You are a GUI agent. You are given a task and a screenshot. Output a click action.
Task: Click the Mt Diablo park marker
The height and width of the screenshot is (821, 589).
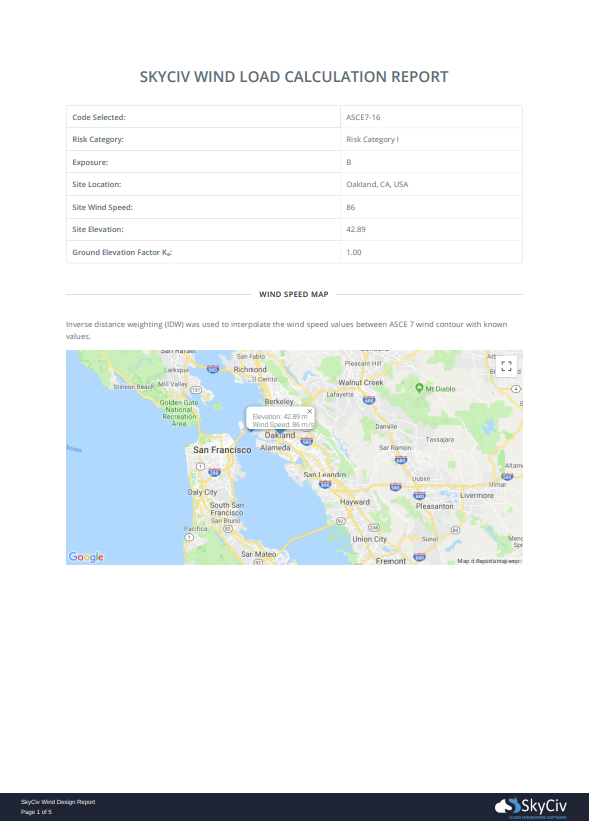tap(419, 388)
